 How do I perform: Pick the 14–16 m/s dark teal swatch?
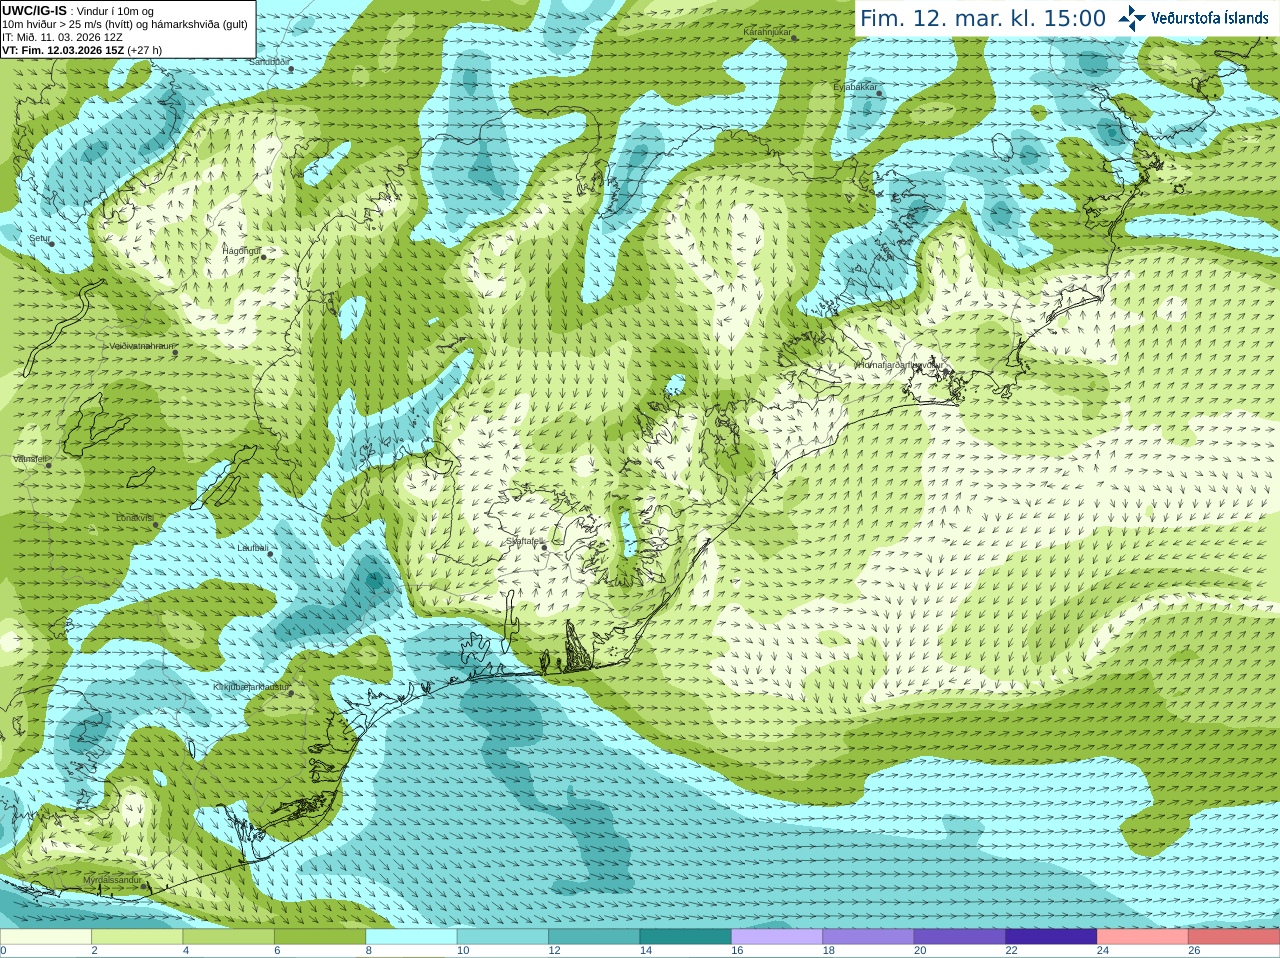(x=686, y=937)
